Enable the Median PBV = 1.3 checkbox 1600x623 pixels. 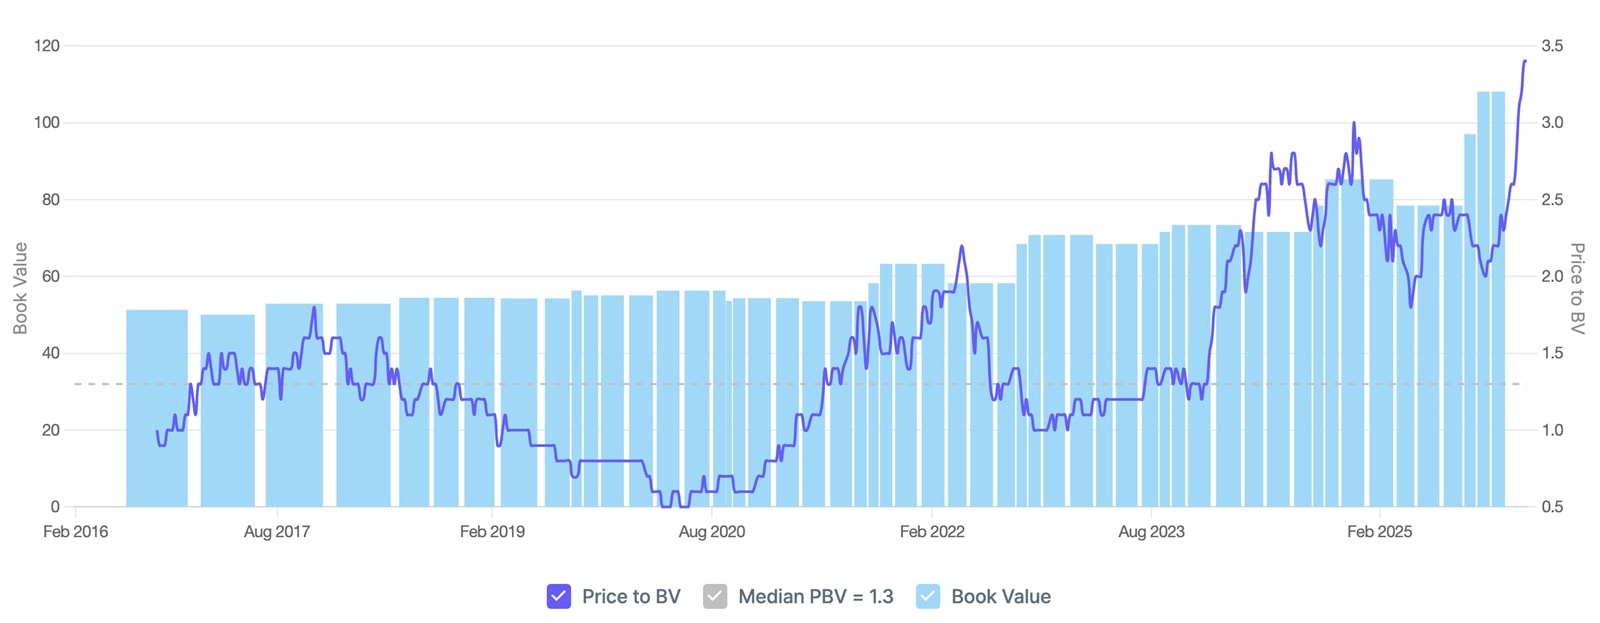(x=714, y=596)
